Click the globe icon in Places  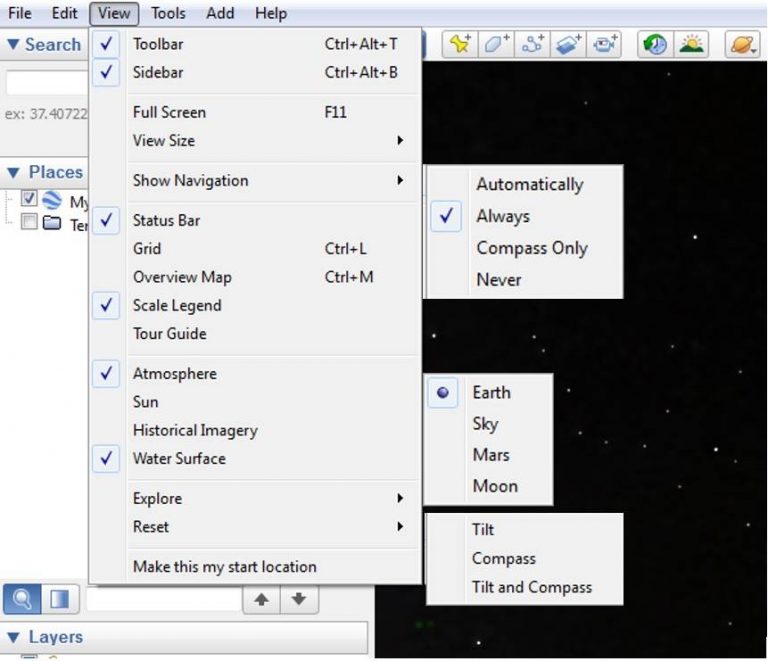click(52, 200)
